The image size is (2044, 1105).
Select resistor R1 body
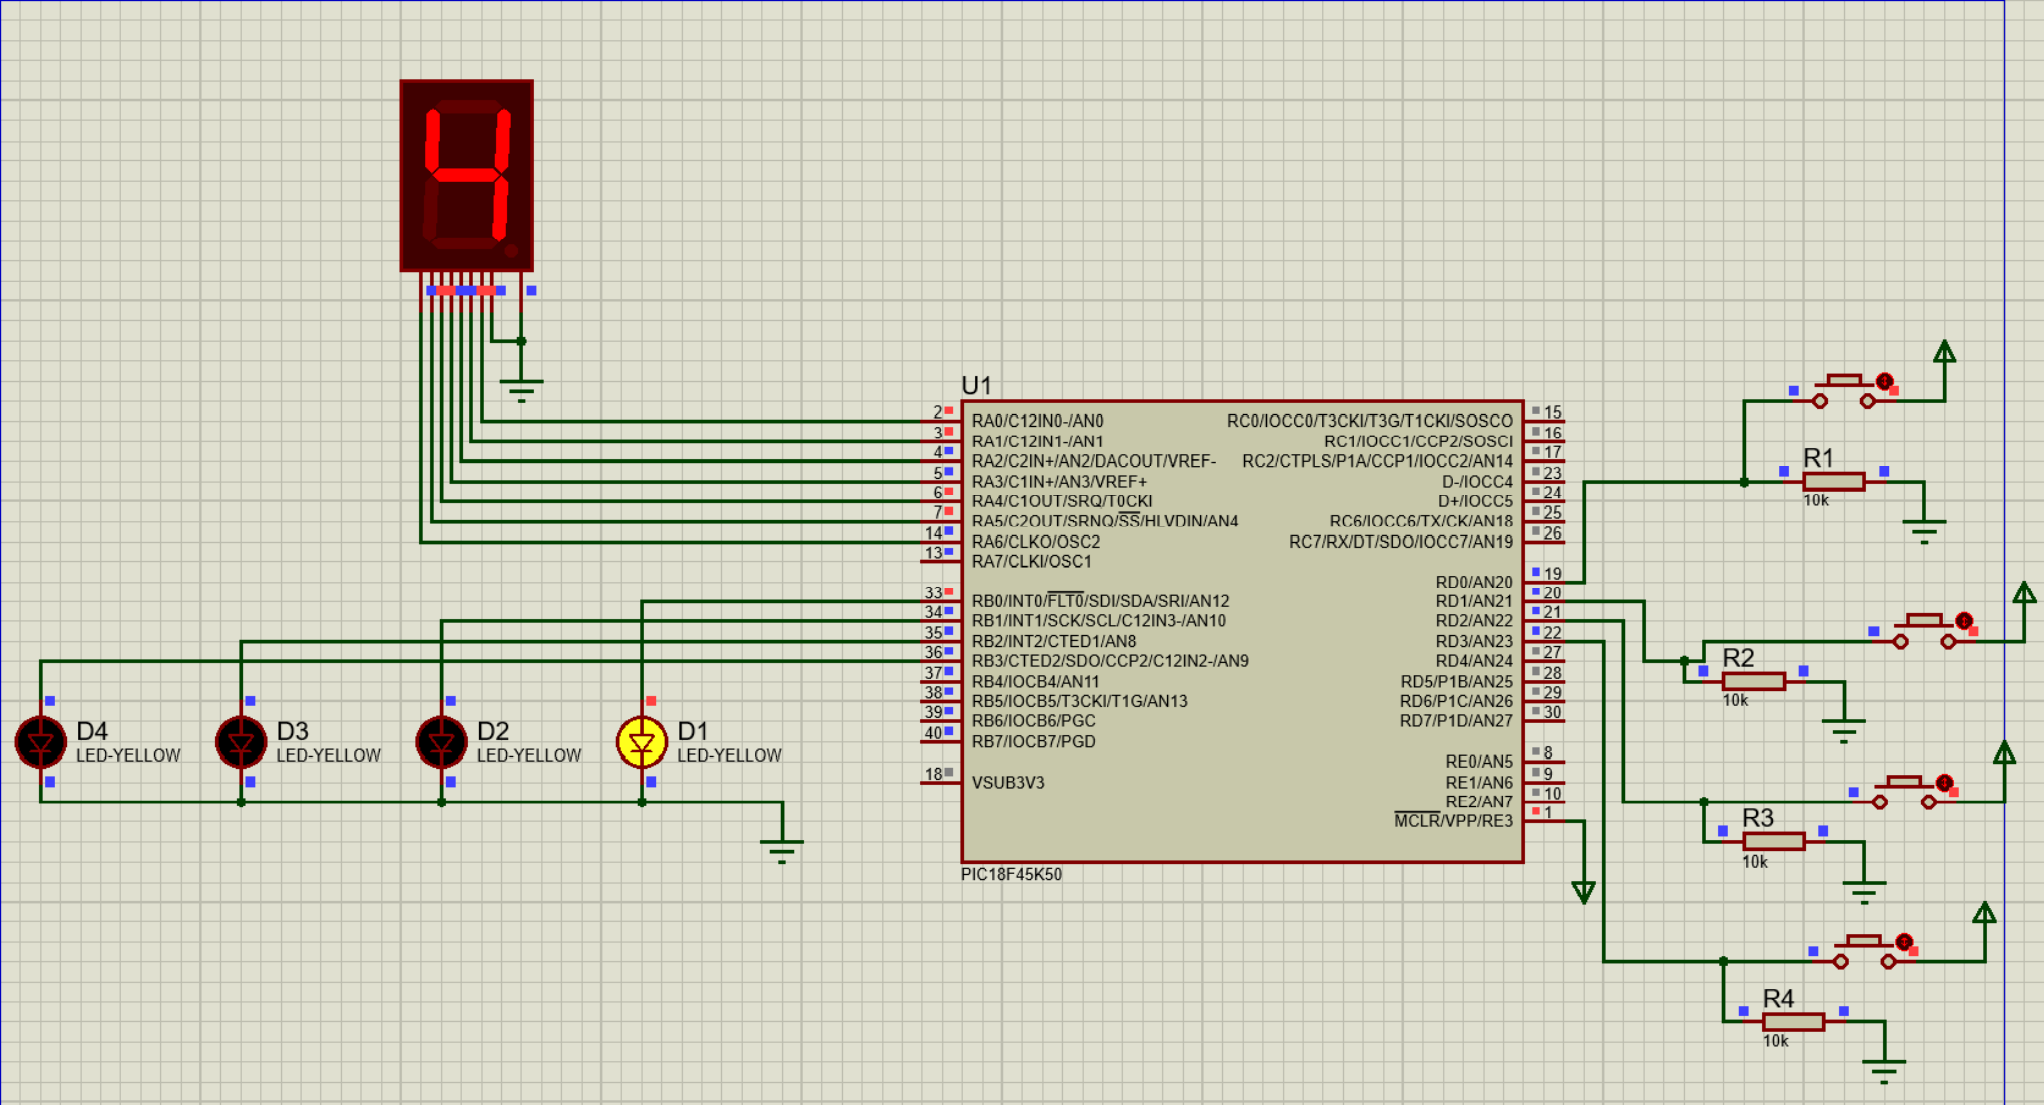[x=1833, y=482]
